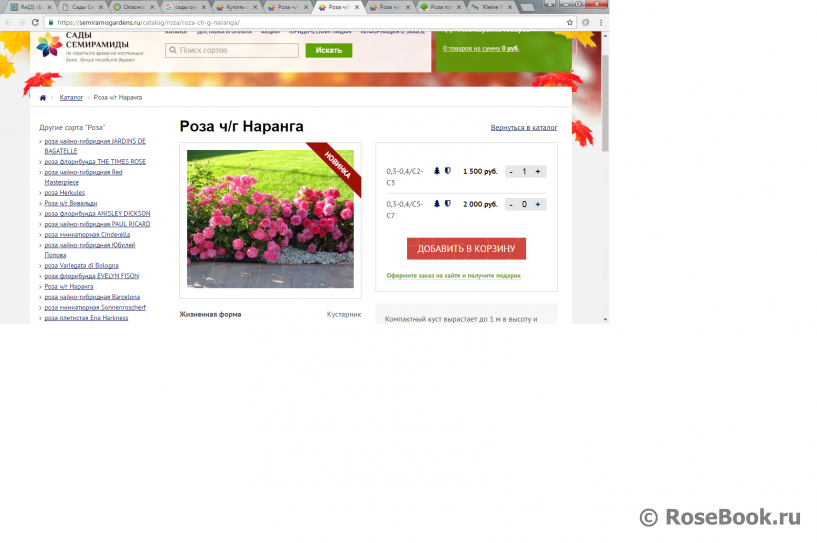Bookmark the page with the star icon
Screen dimensions: 817x543
pyautogui.click(x=570, y=22)
